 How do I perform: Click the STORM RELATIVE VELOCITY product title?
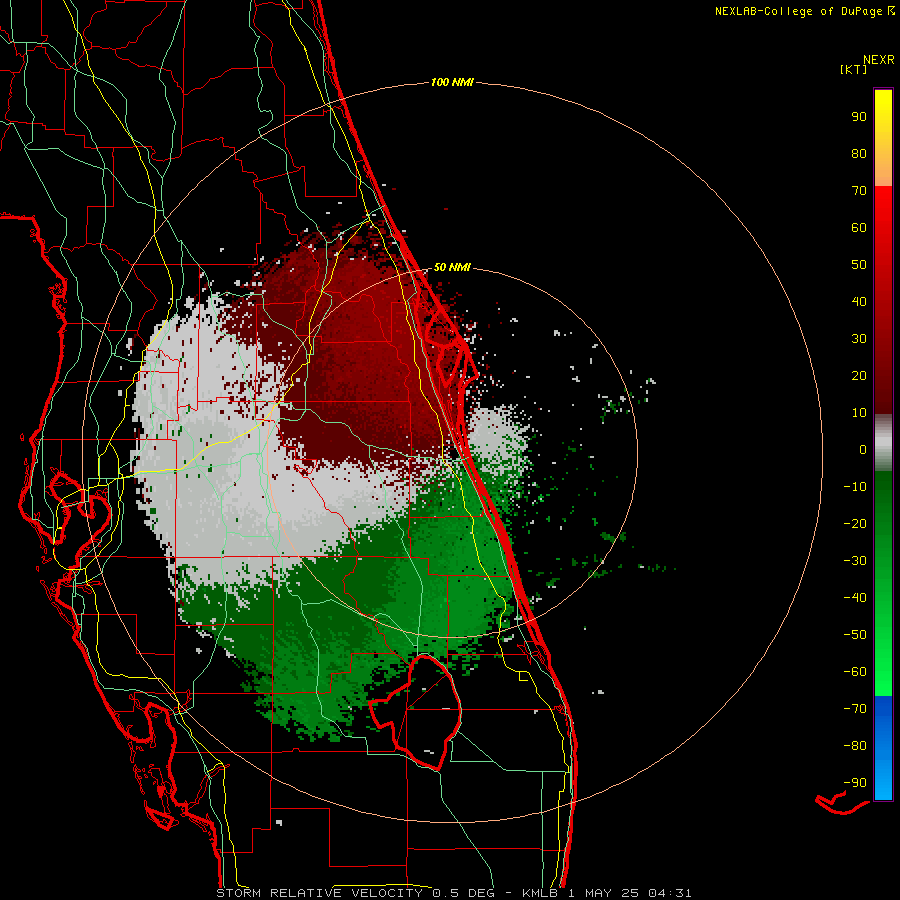pyautogui.click(x=320, y=893)
